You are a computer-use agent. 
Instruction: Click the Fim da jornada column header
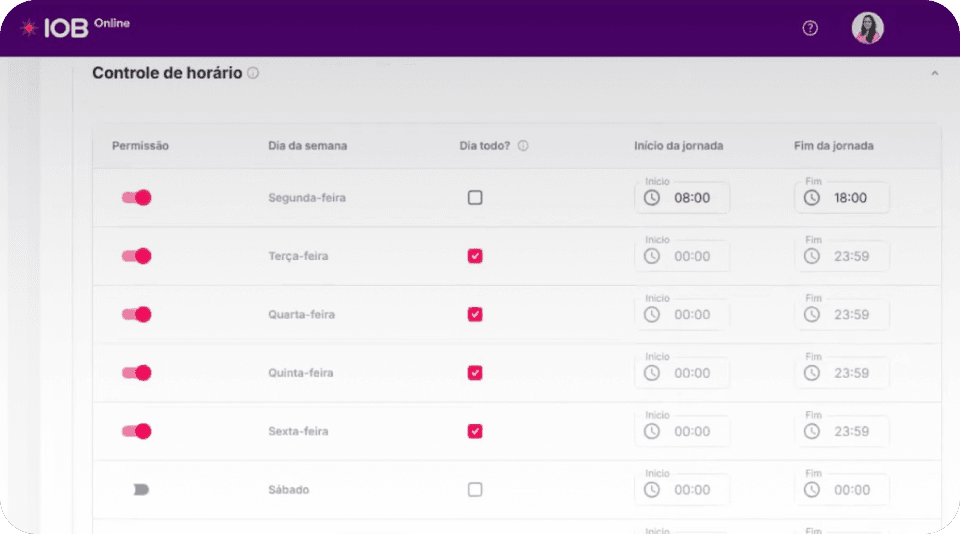[x=834, y=146]
